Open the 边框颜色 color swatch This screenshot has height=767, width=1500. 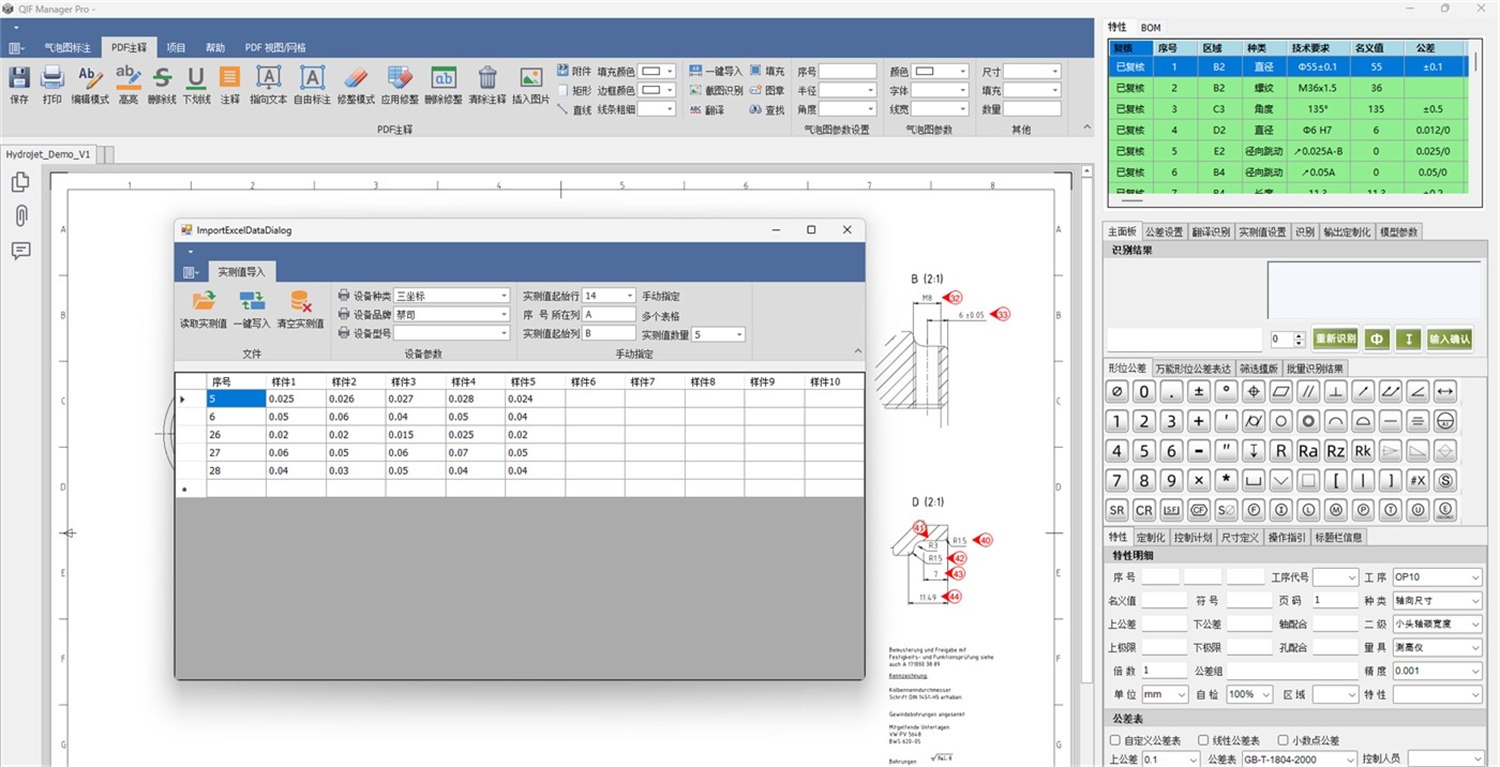[x=657, y=90]
